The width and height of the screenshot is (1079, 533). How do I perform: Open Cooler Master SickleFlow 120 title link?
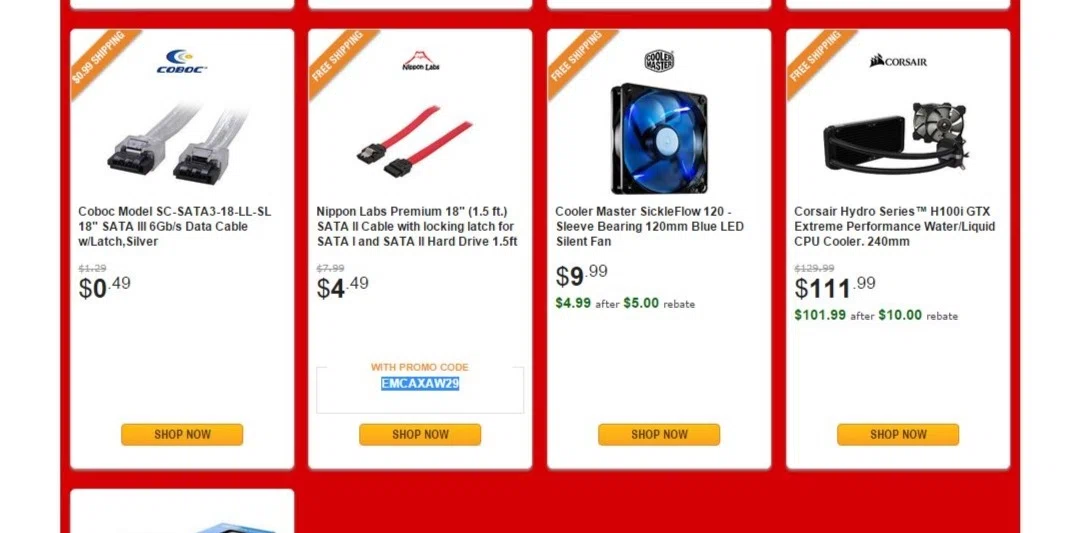click(x=650, y=226)
